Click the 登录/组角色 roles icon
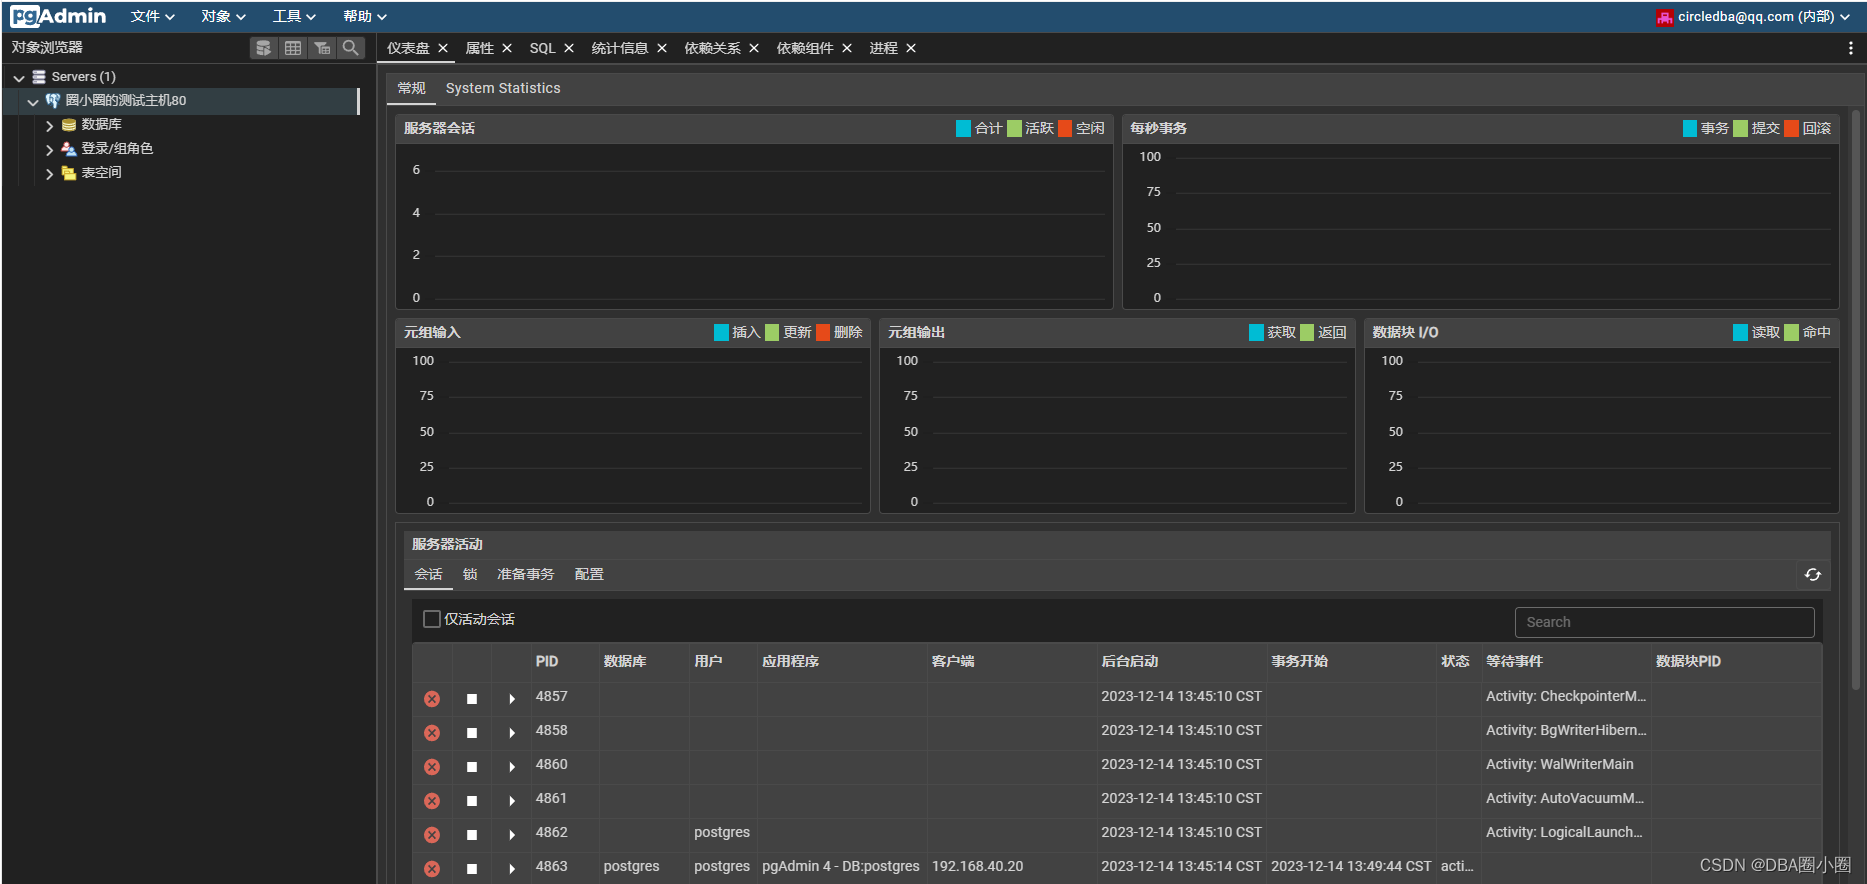Image resolution: width=1867 pixels, height=884 pixels. tap(69, 149)
